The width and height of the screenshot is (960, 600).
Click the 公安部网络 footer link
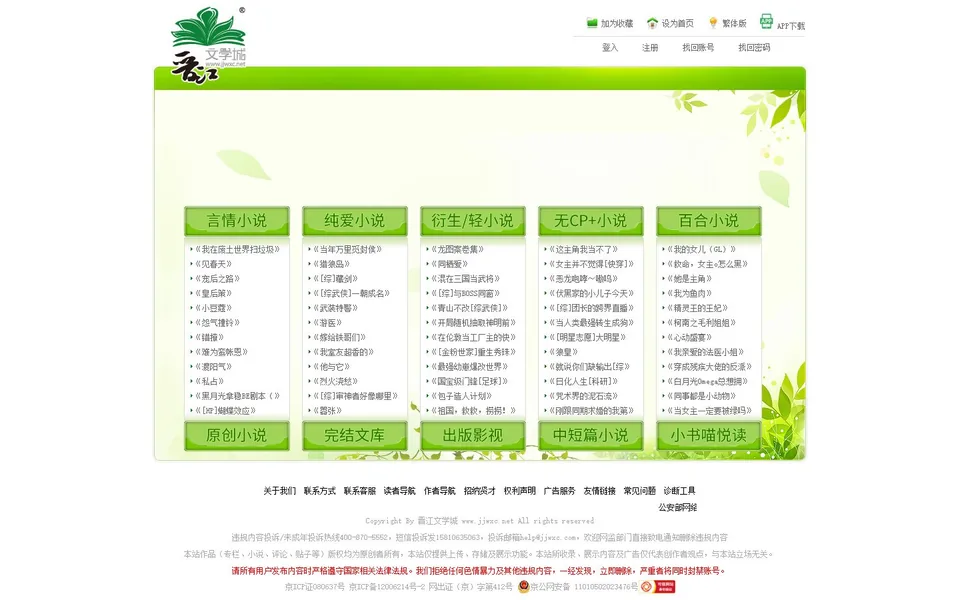678,508
